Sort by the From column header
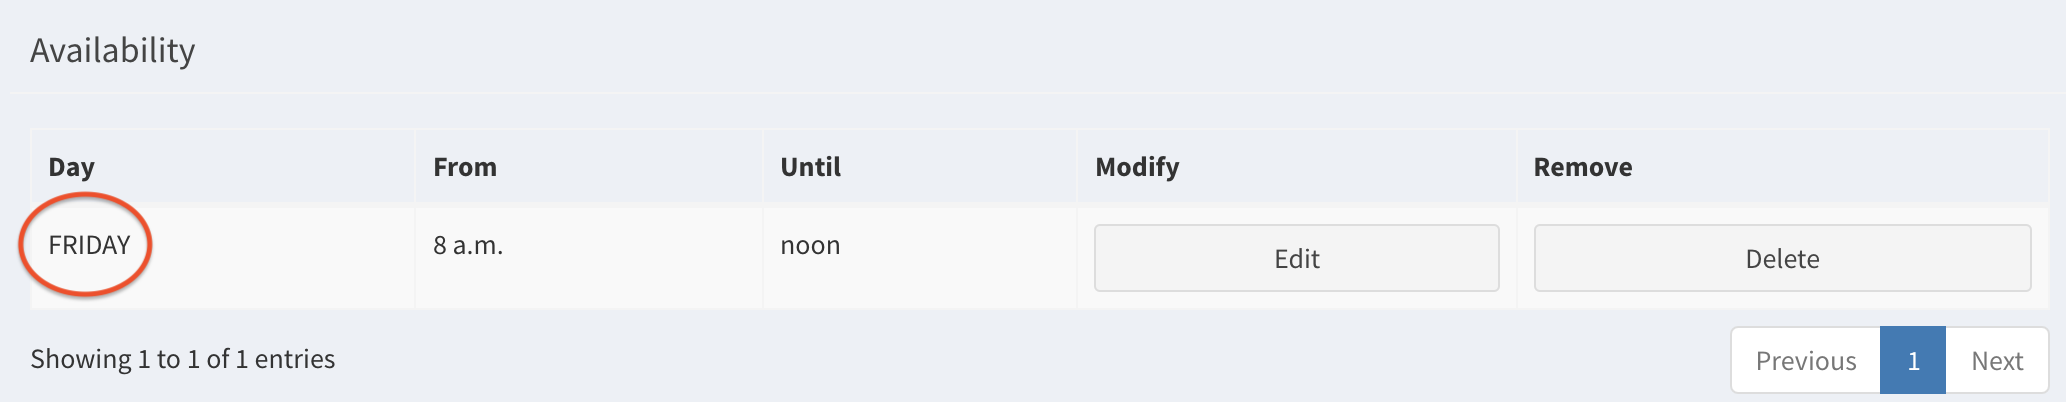 (x=465, y=167)
